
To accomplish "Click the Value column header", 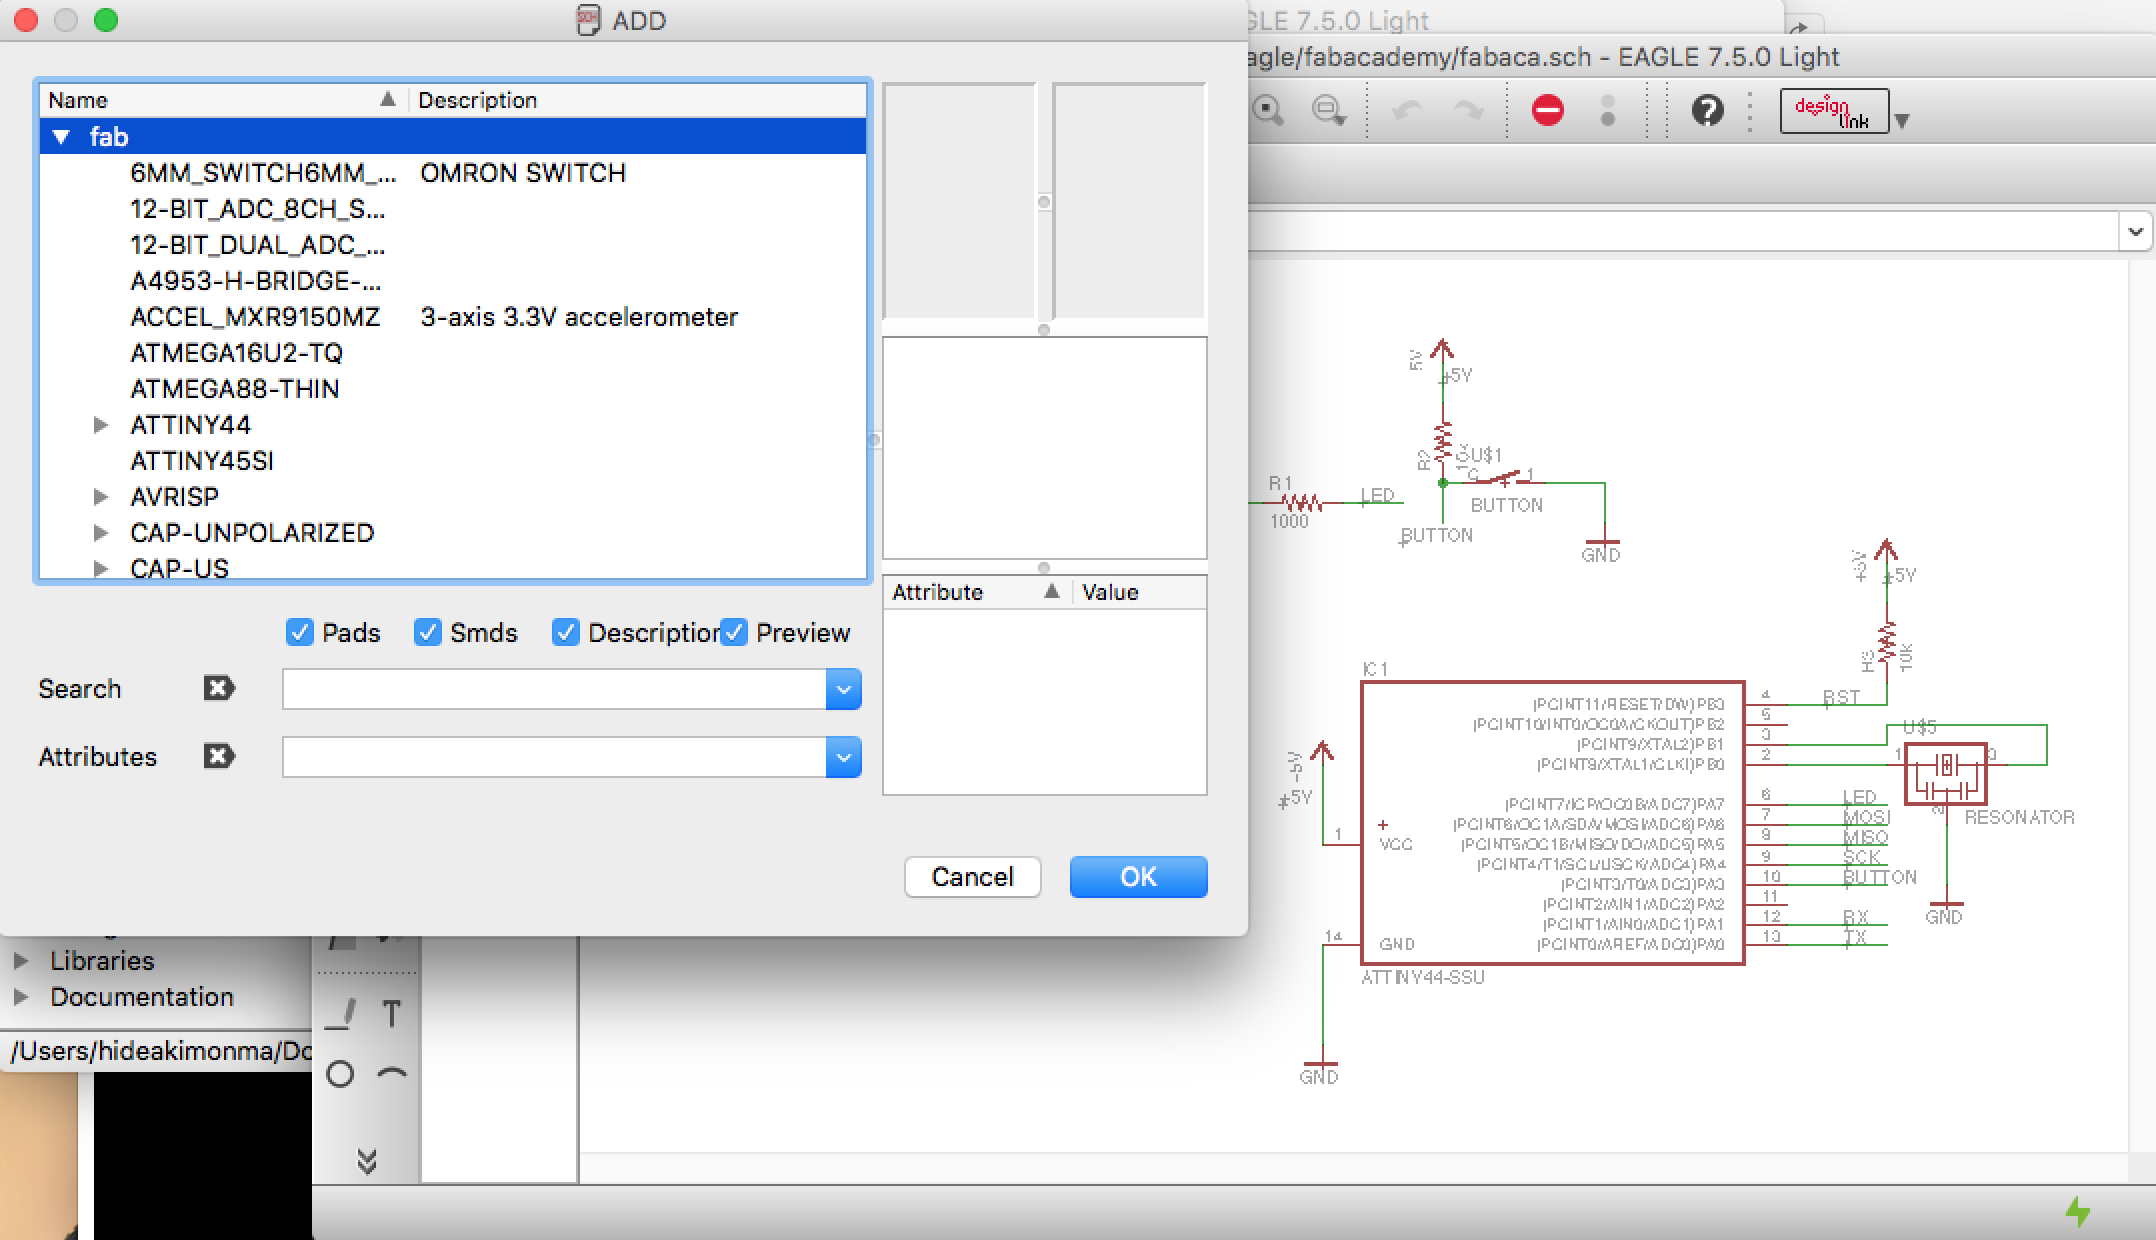I will point(1139,592).
